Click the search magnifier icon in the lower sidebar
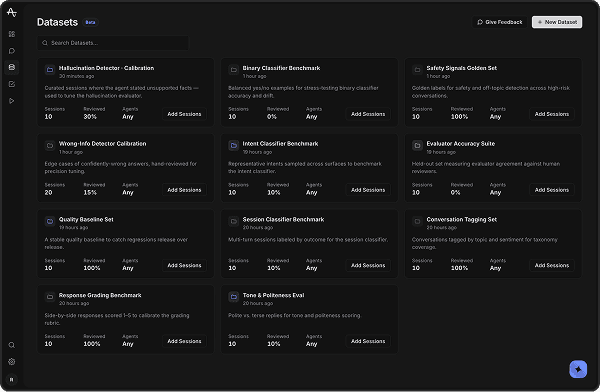600x392 pixels. (12, 345)
